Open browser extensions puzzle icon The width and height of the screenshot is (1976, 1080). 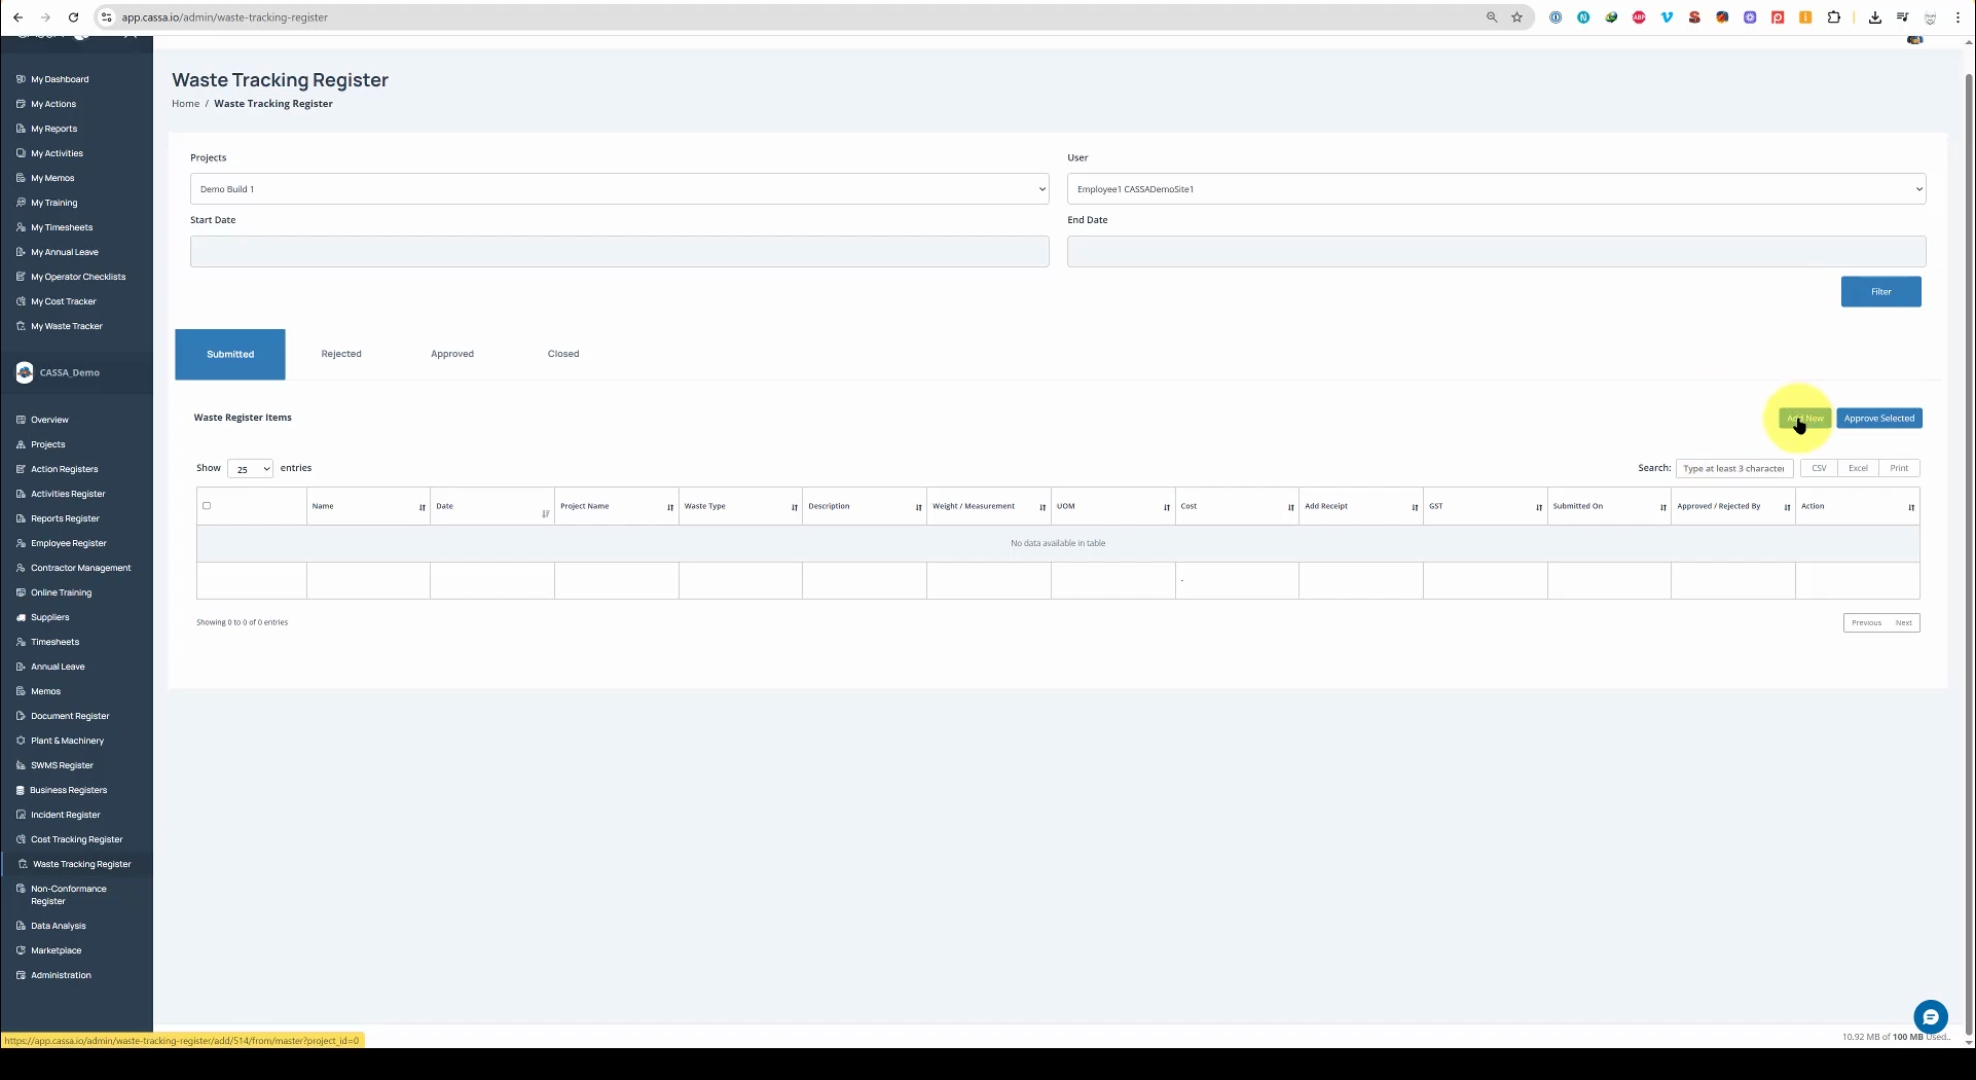tap(1834, 17)
